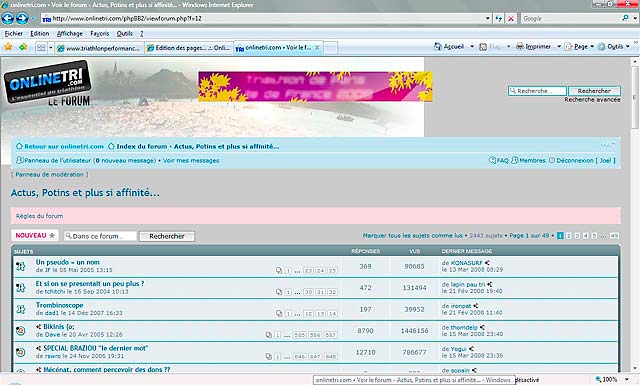This screenshot has width=640, height=385.
Task: Click the Recherche input field in header
Action: (537, 91)
